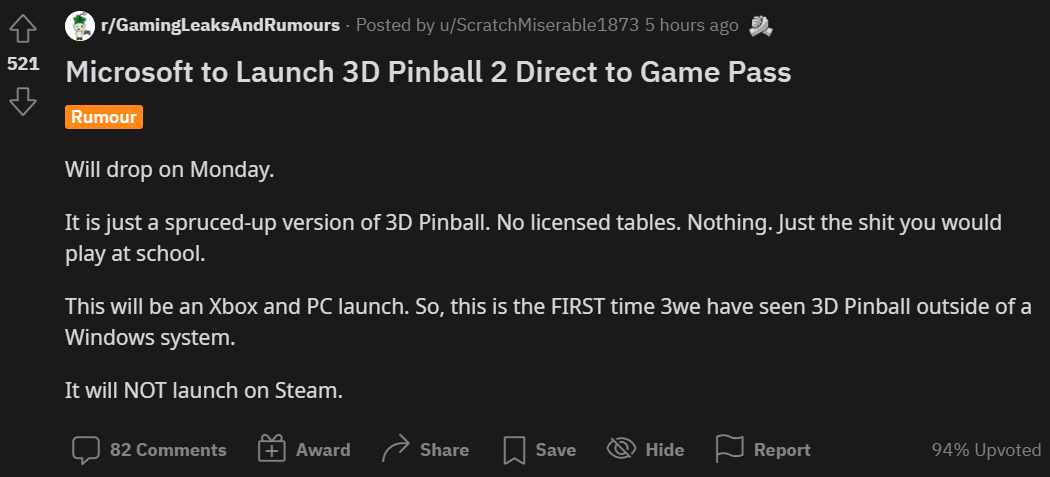Open the subreddit avatar icon
The image size is (1050, 477).
tap(80, 26)
